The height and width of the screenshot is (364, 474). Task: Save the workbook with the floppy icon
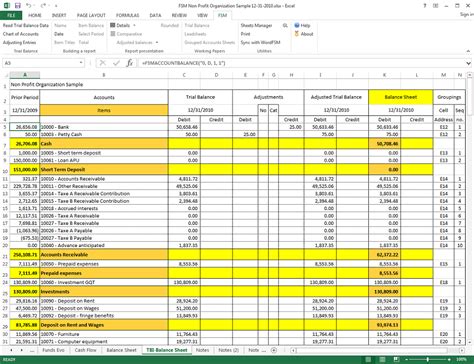click(18, 6)
